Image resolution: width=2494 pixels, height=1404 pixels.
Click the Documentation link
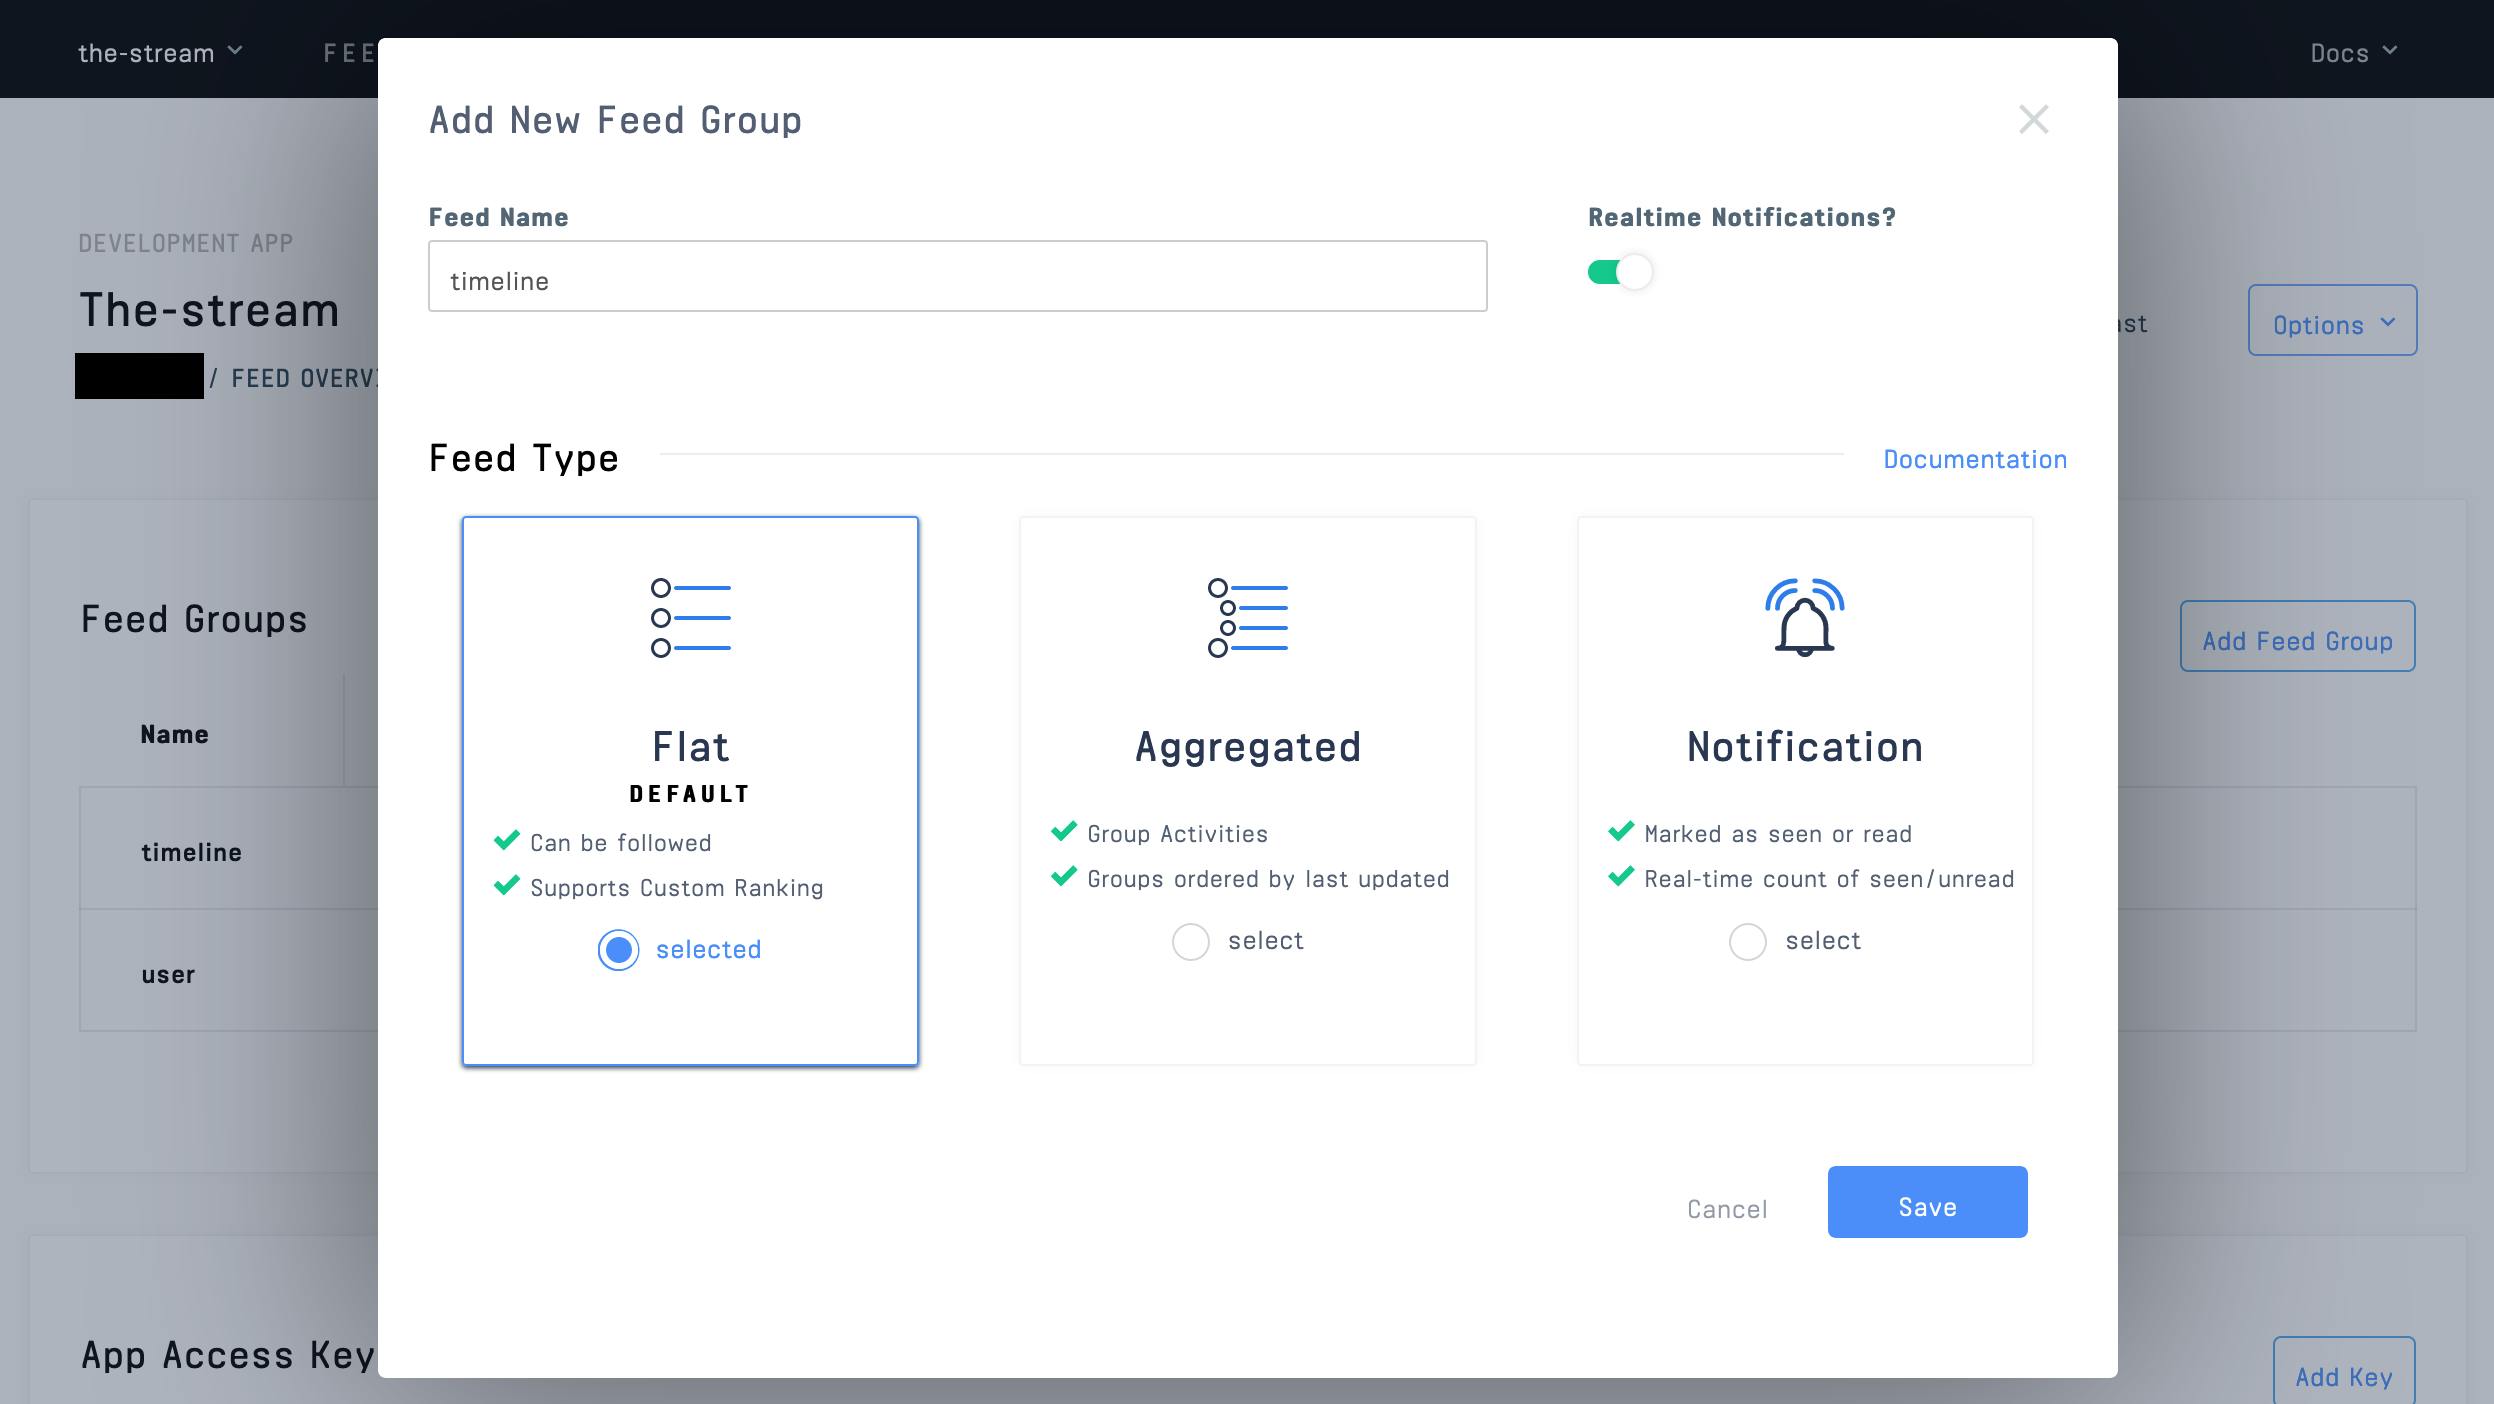(1975, 457)
